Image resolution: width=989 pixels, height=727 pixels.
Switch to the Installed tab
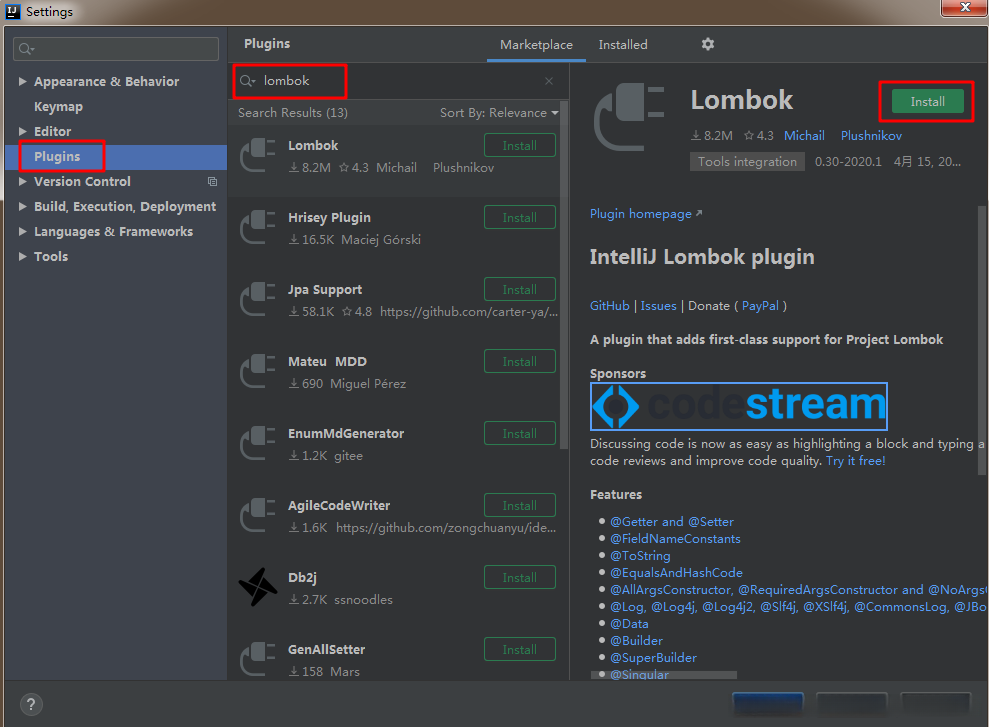tap(623, 45)
